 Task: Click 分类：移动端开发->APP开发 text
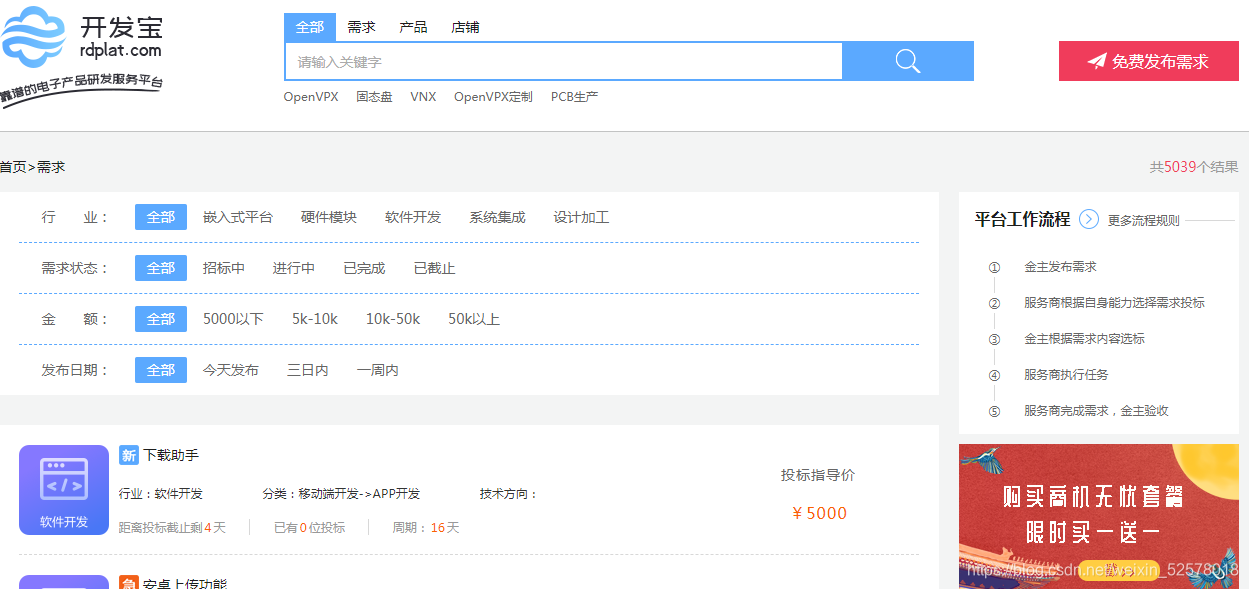click(341, 494)
